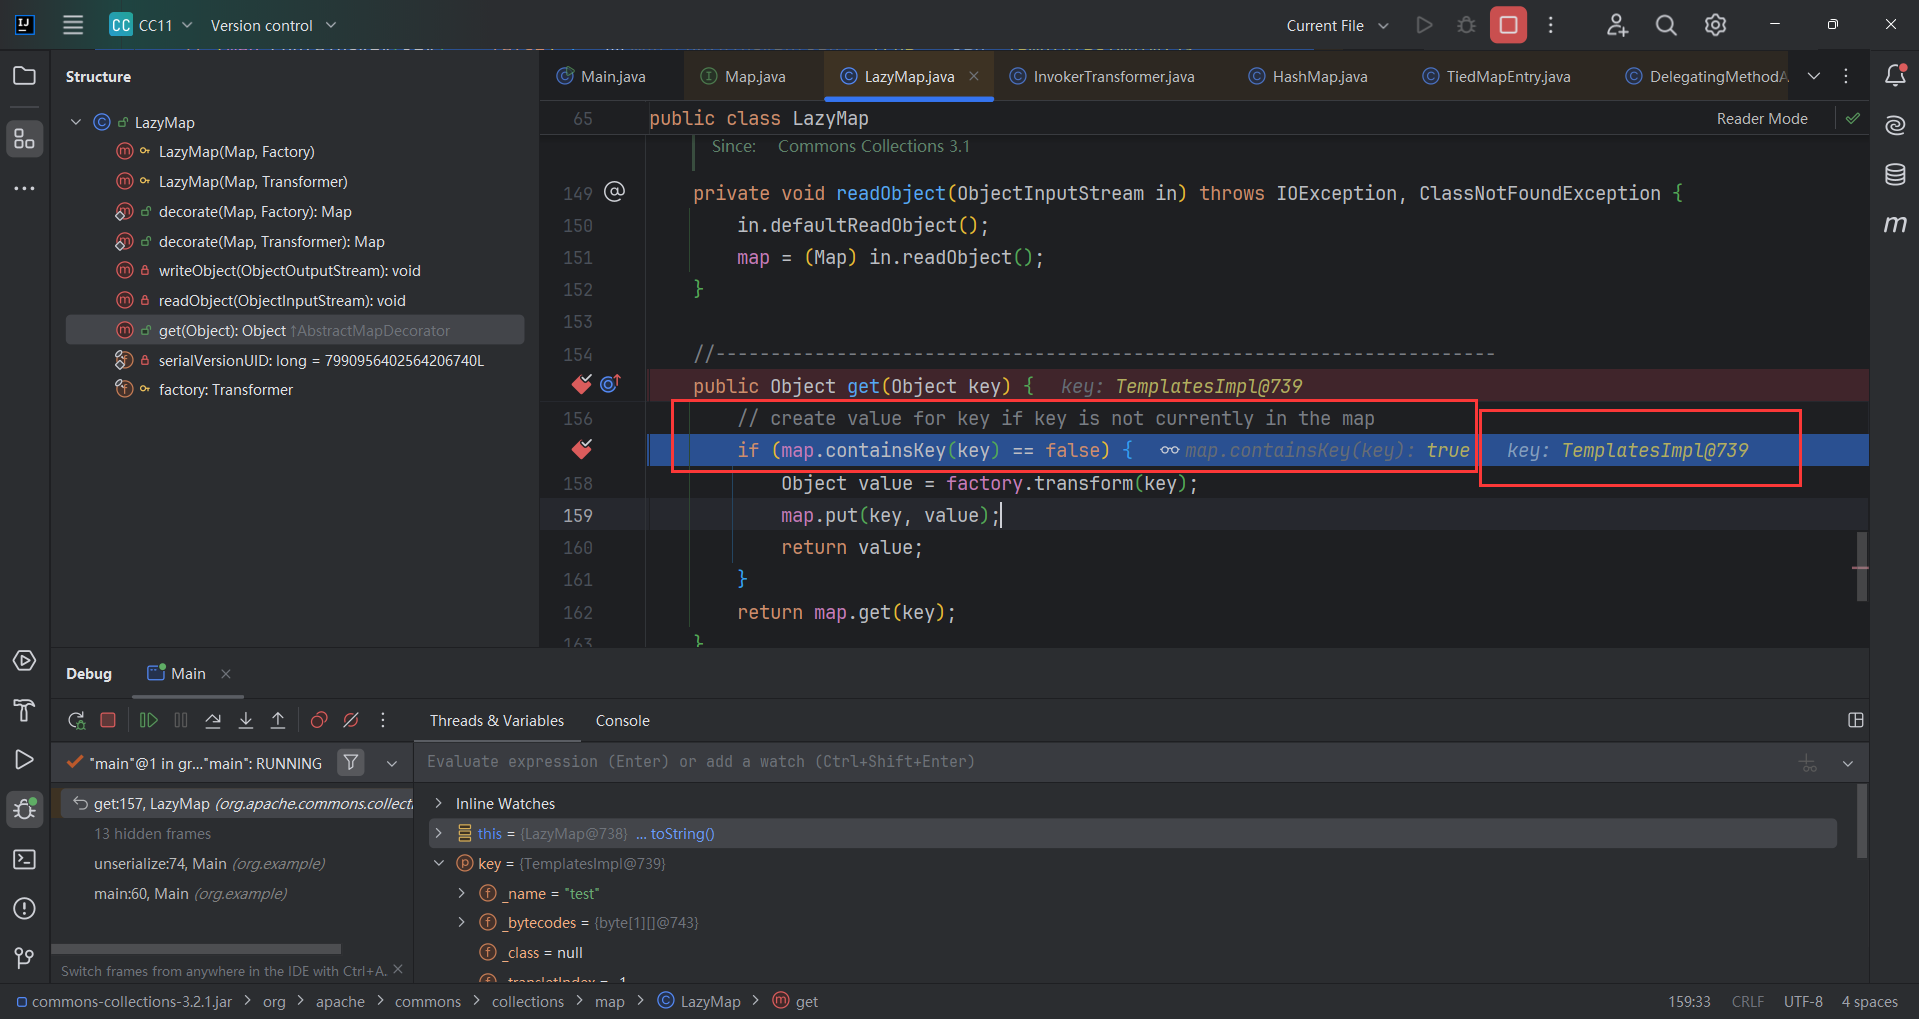The image size is (1919, 1019).
Task: Open the AI assistant spiral icon
Action: (x=1895, y=125)
